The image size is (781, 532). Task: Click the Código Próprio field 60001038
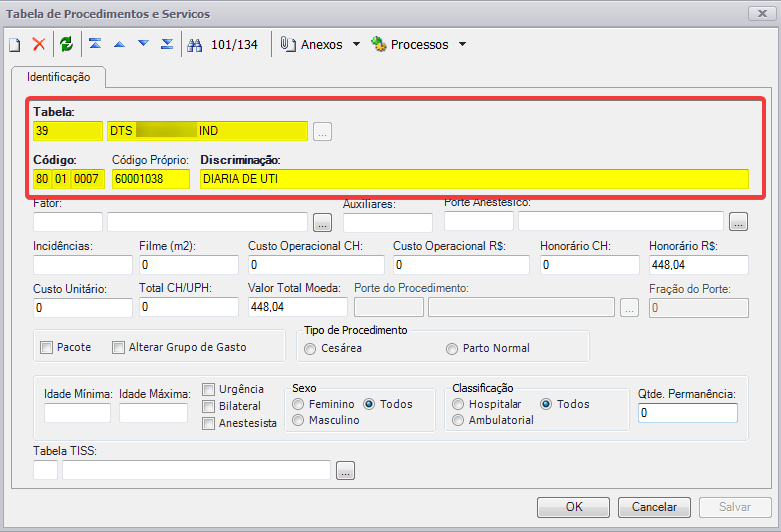[151, 179]
